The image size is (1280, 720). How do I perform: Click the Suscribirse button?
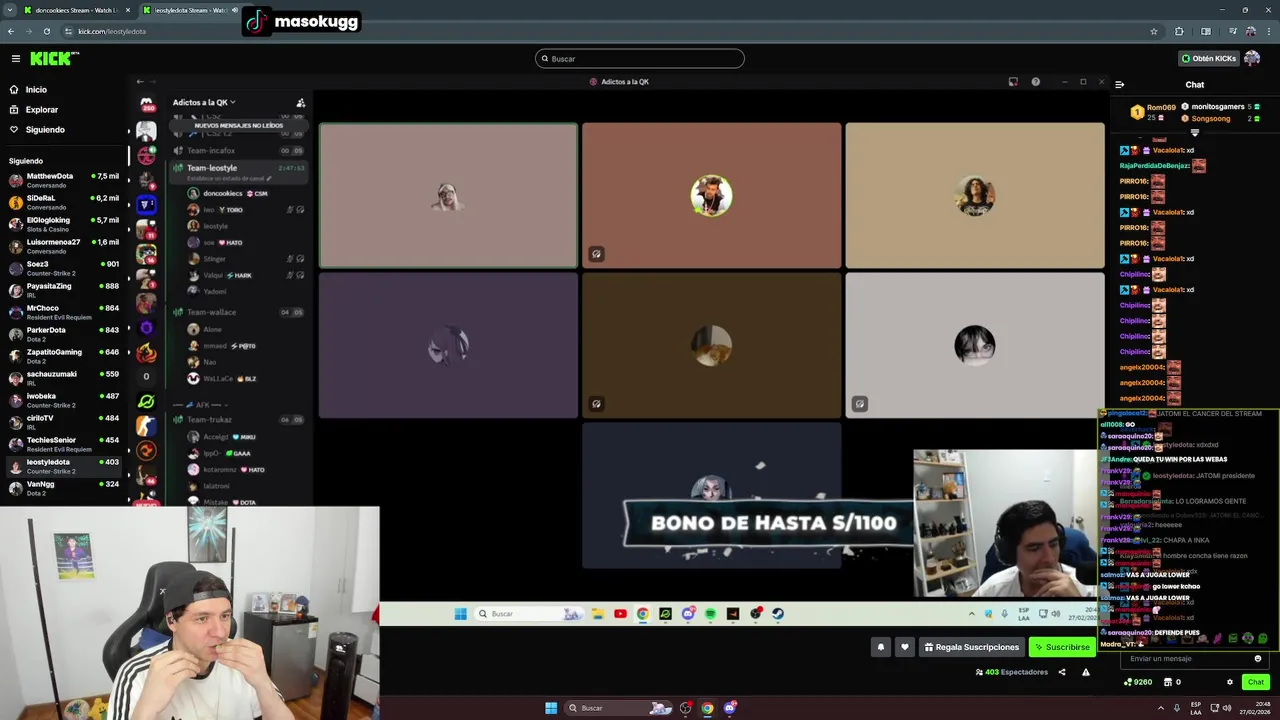(1062, 647)
